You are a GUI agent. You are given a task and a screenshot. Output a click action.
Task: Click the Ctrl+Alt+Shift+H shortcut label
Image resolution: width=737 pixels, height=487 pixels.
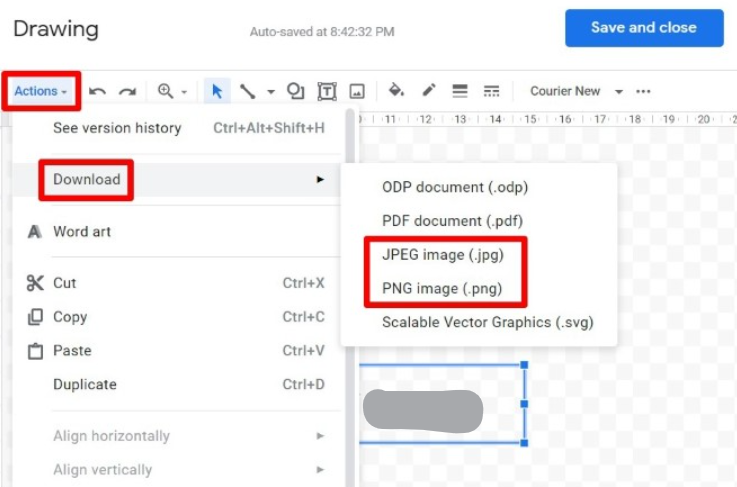point(269,128)
